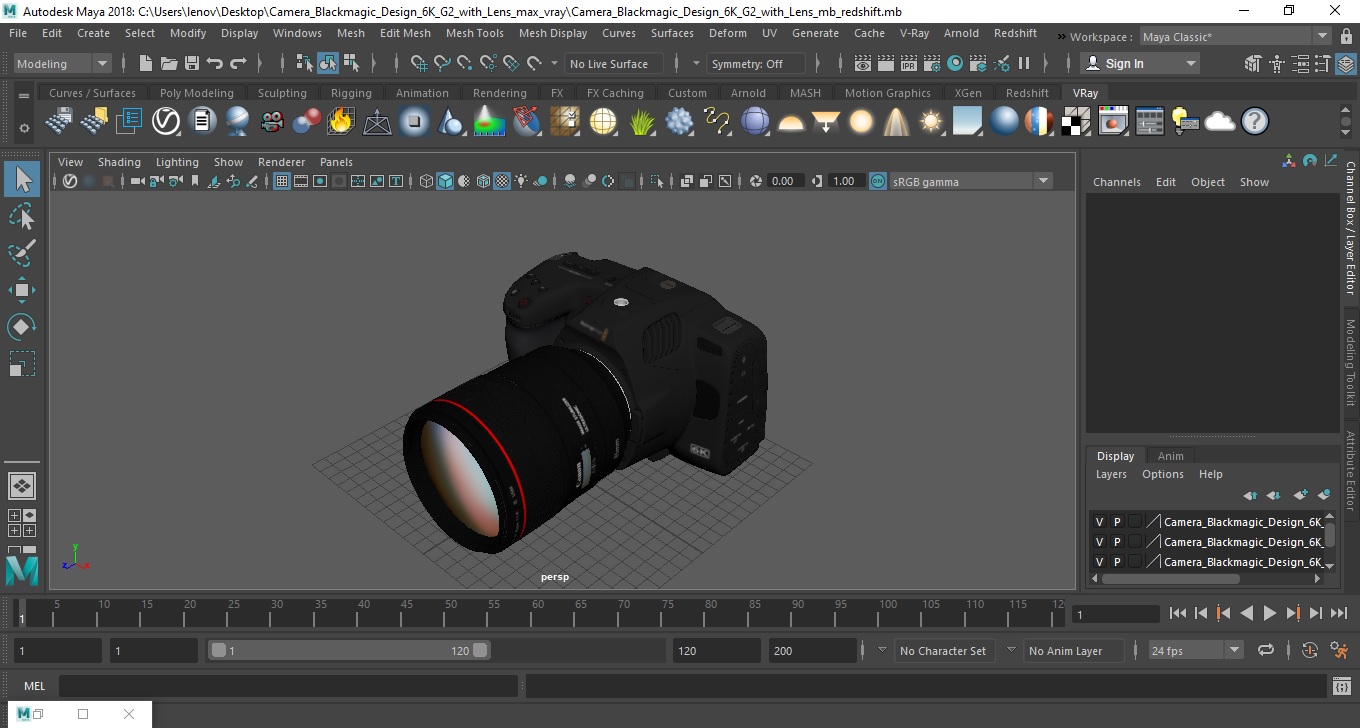
Task: Open the viewport Shading menu
Action: tap(119, 162)
